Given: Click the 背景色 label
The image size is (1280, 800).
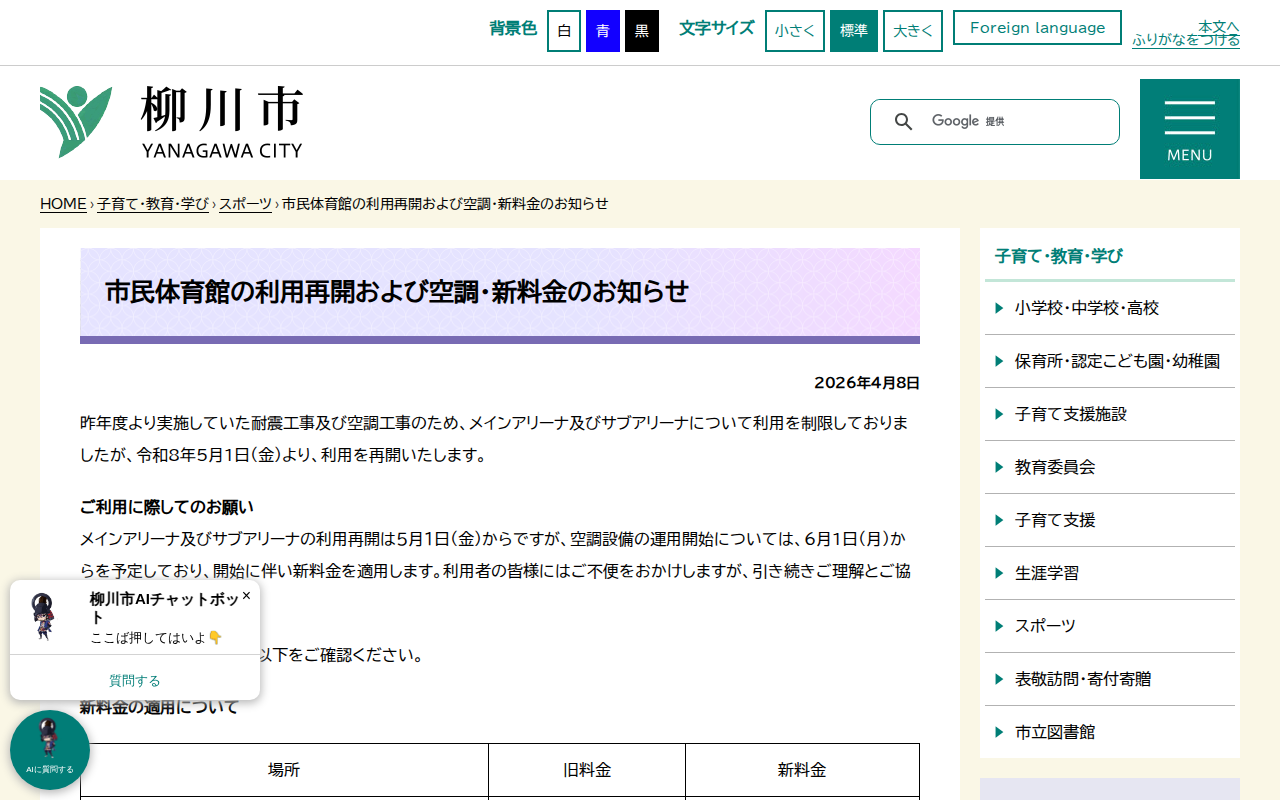Looking at the screenshot, I should [x=513, y=29].
